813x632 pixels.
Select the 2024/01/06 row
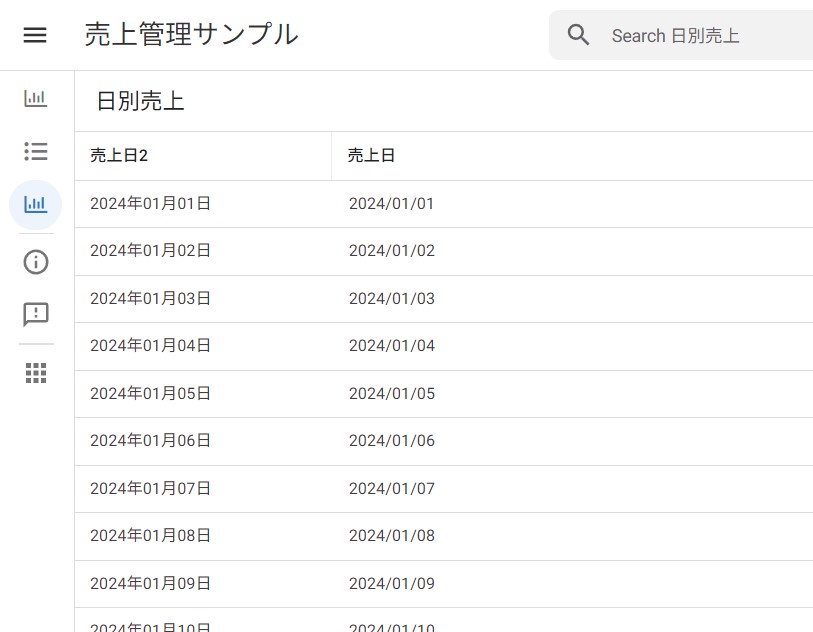pos(392,441)
